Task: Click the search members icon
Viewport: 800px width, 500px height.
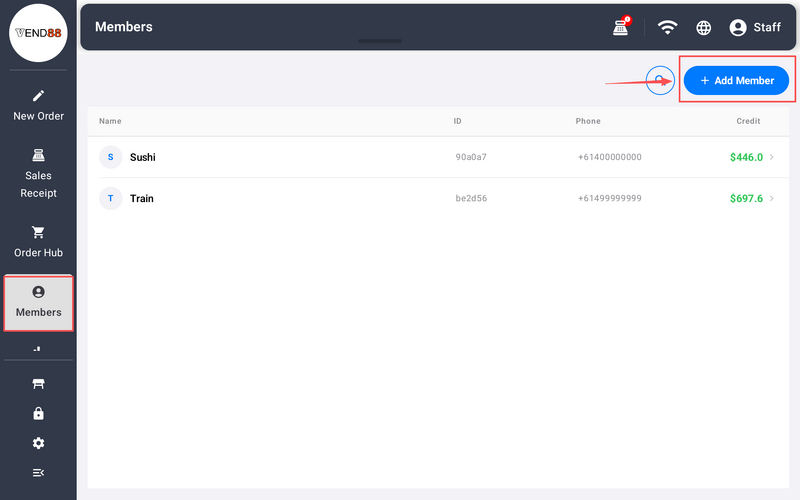Action: [660, 80]
